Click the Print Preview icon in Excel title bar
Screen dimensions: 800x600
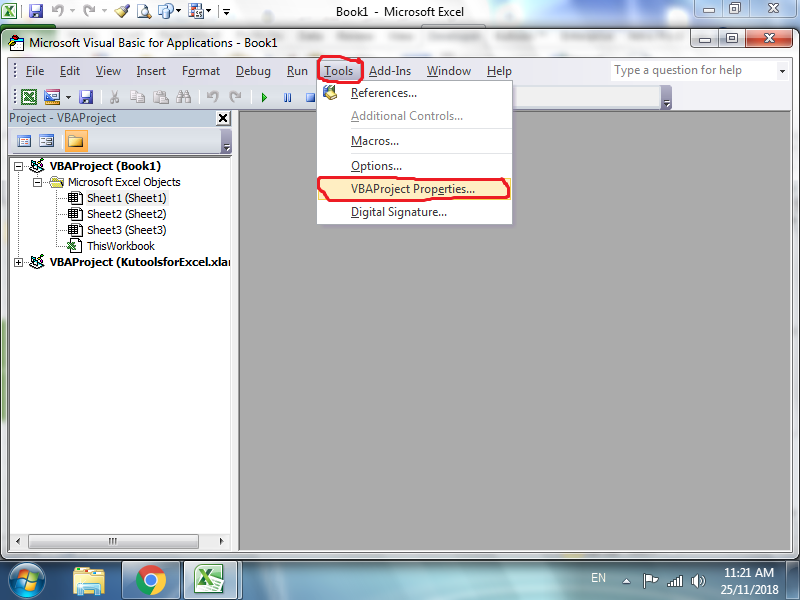pos(144,11)
